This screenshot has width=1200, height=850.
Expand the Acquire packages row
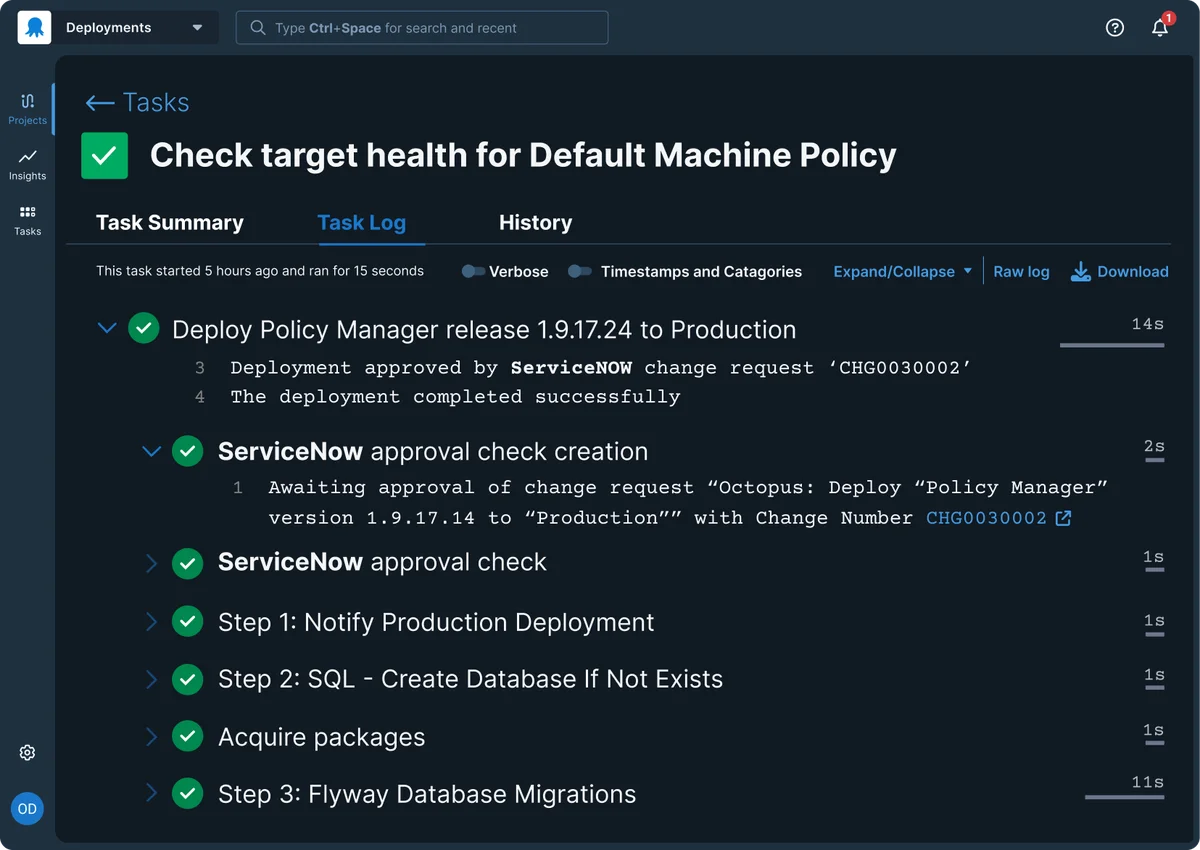[x=152, y=737]
